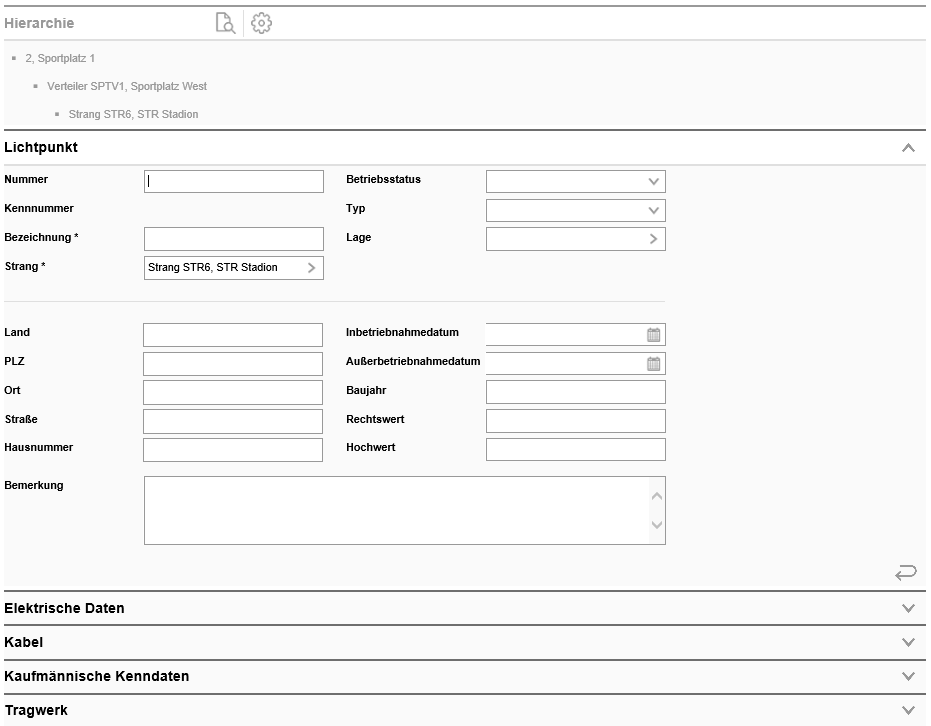Select 'Verteiler SPTV1, Sportplatz West' hierarchy node
This screenshot has width=931, height=726.
[x=126, y=87]
